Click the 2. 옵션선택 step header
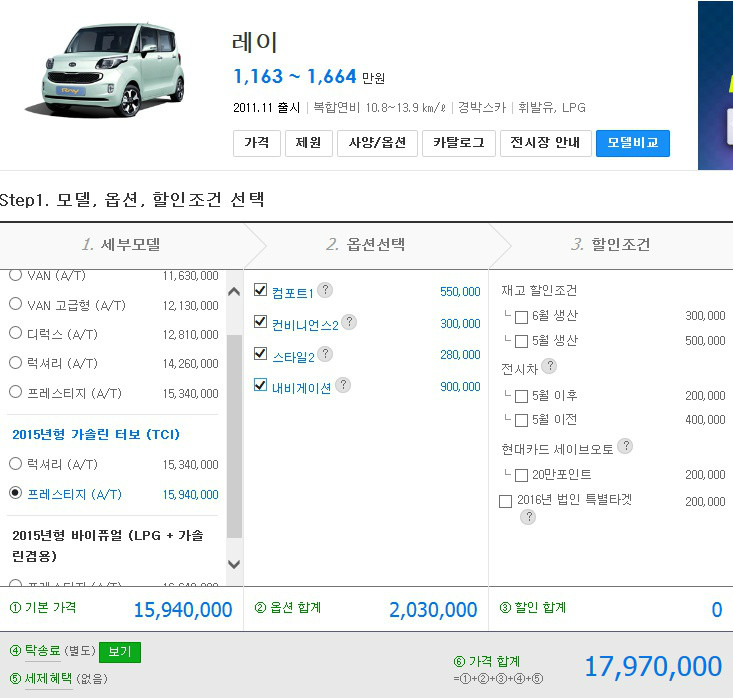 point(366,245)
